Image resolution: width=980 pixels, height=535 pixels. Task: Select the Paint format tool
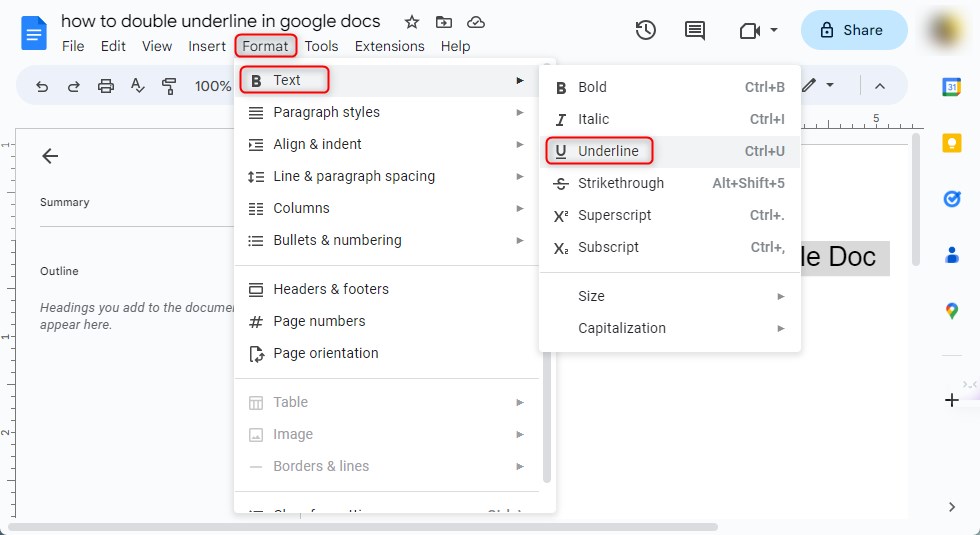[x=169, y=86]
